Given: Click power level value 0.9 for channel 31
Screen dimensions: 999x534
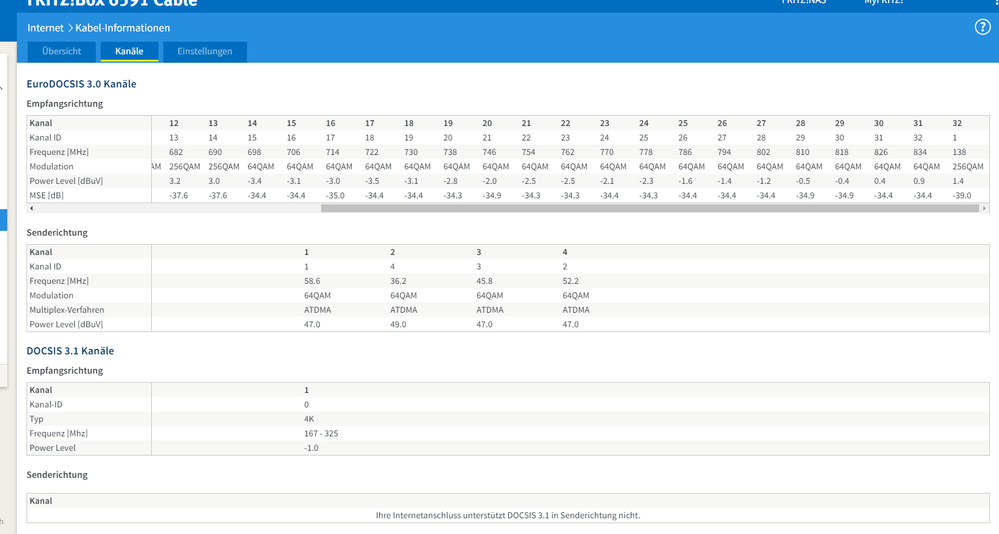Looking at the screenshot, I should pyautogui.click(x=919, y=181).
